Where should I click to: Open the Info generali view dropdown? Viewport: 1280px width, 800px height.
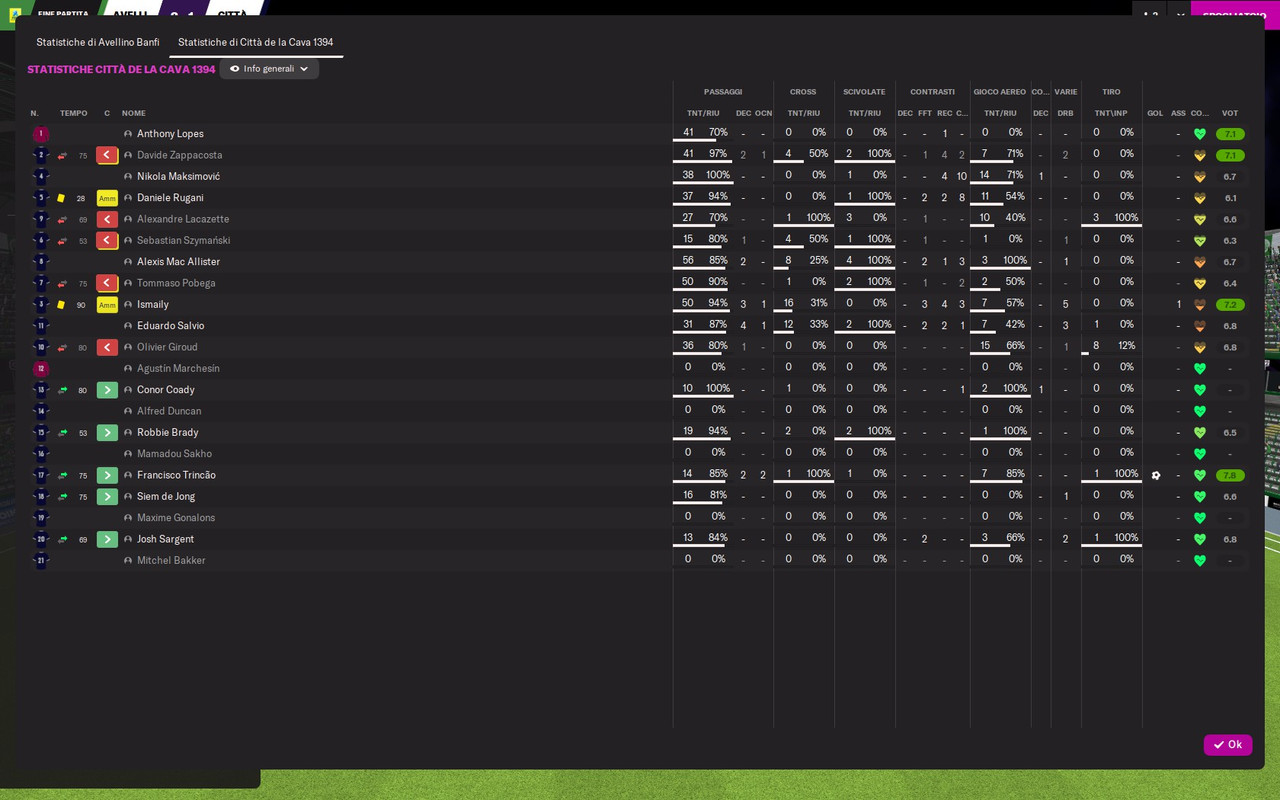269,69
